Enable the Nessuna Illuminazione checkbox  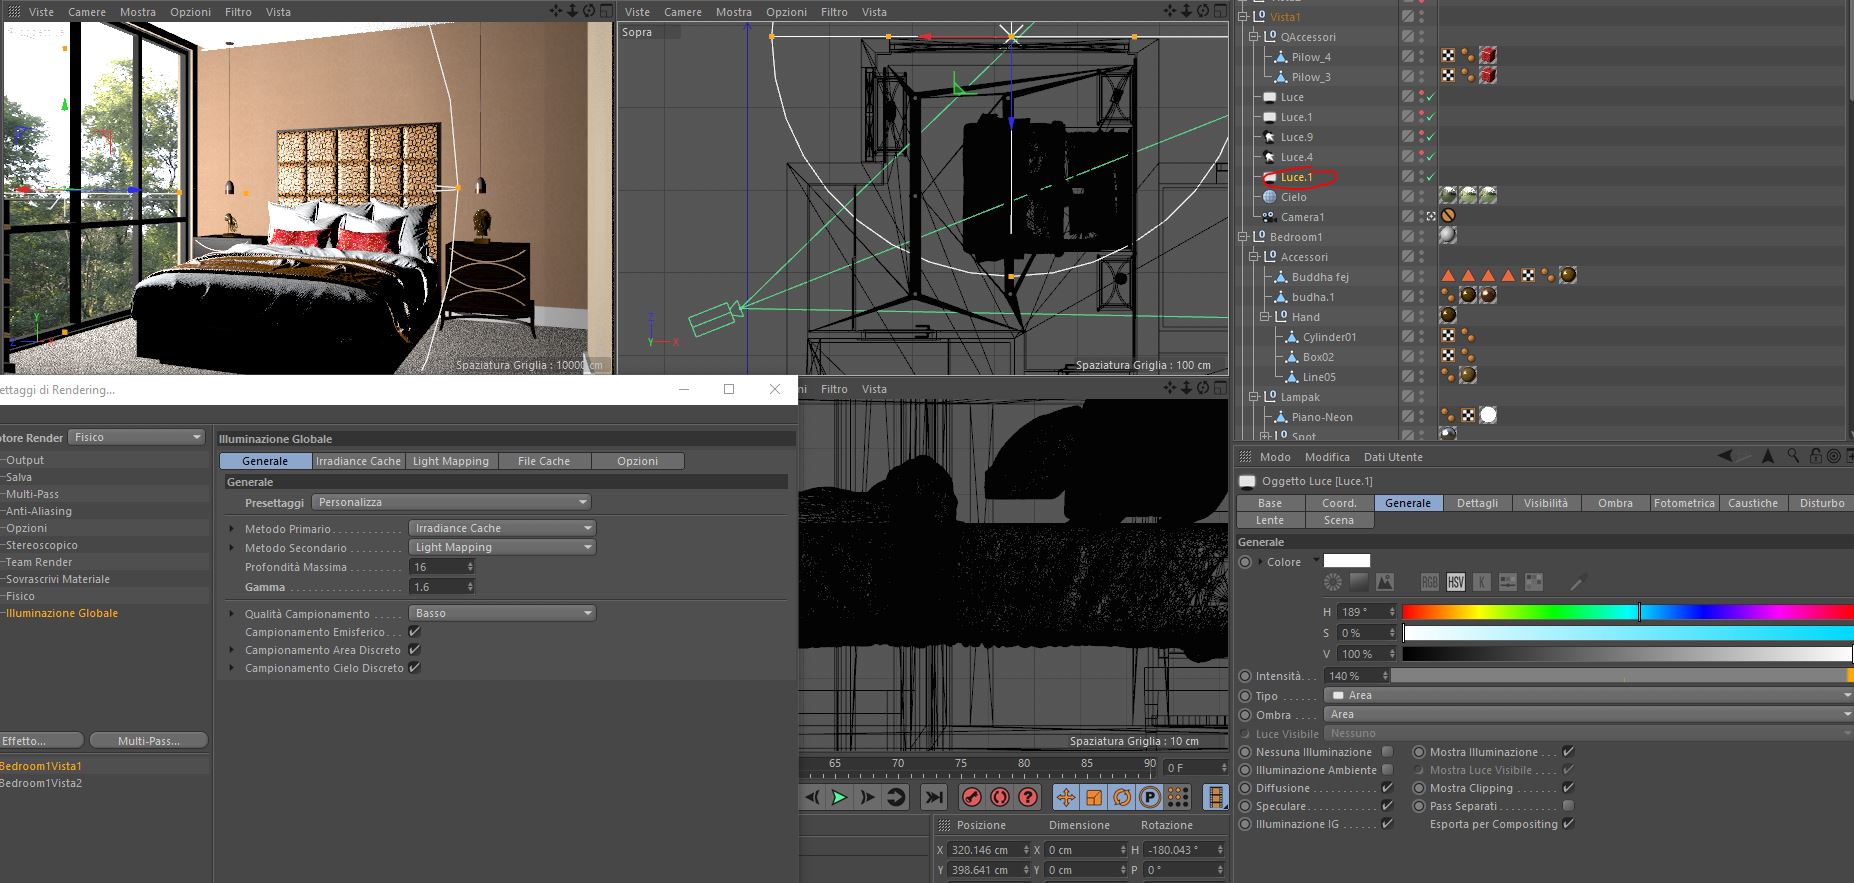(x=1387, y=752)
